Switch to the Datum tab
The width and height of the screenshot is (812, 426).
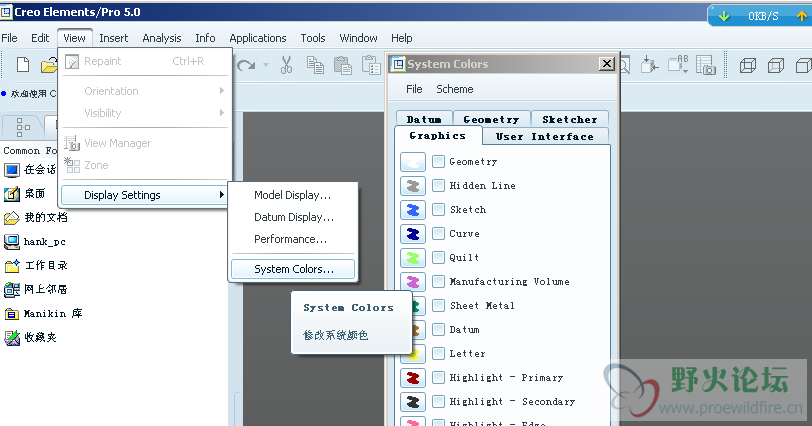pyautogui.click(x=424, y=119)
